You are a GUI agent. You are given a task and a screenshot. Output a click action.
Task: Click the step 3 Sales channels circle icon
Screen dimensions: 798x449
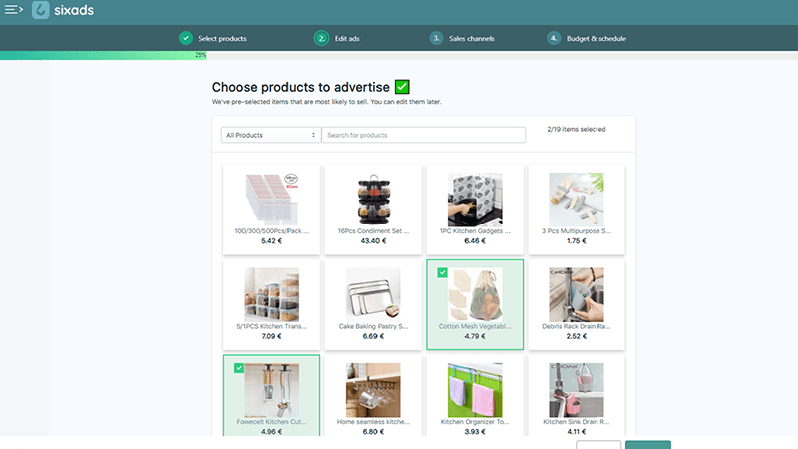(436, 38)
